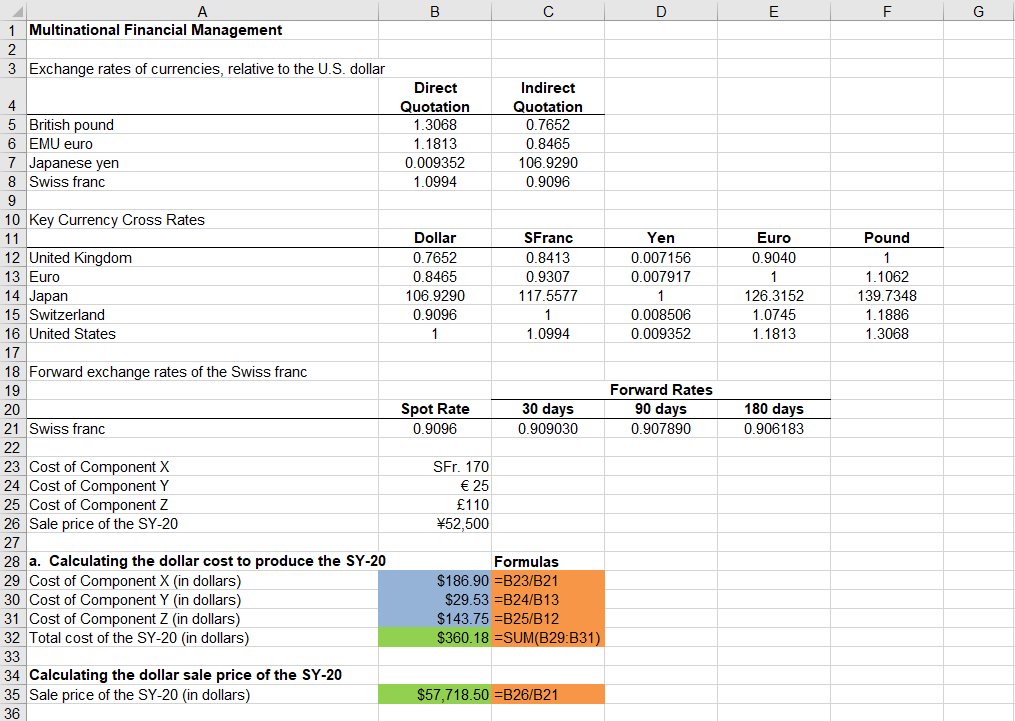Click column E header

point(774,11)
